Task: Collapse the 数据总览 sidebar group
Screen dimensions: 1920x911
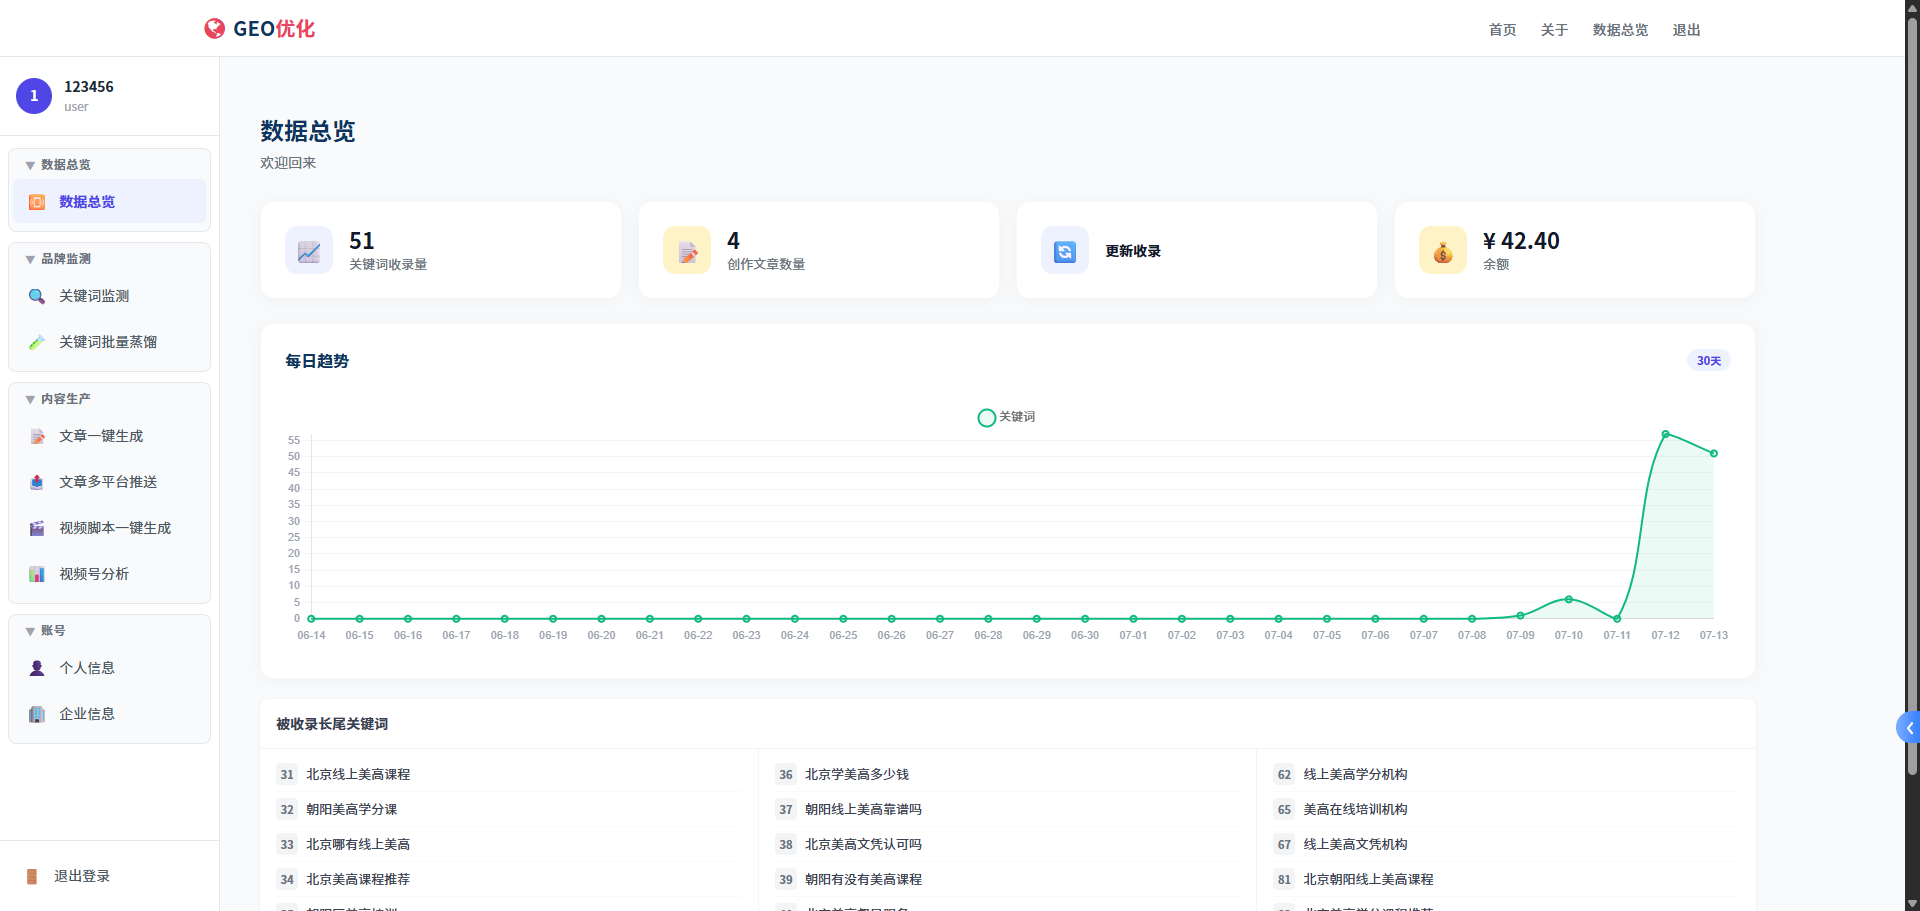Action: point(58,165)
